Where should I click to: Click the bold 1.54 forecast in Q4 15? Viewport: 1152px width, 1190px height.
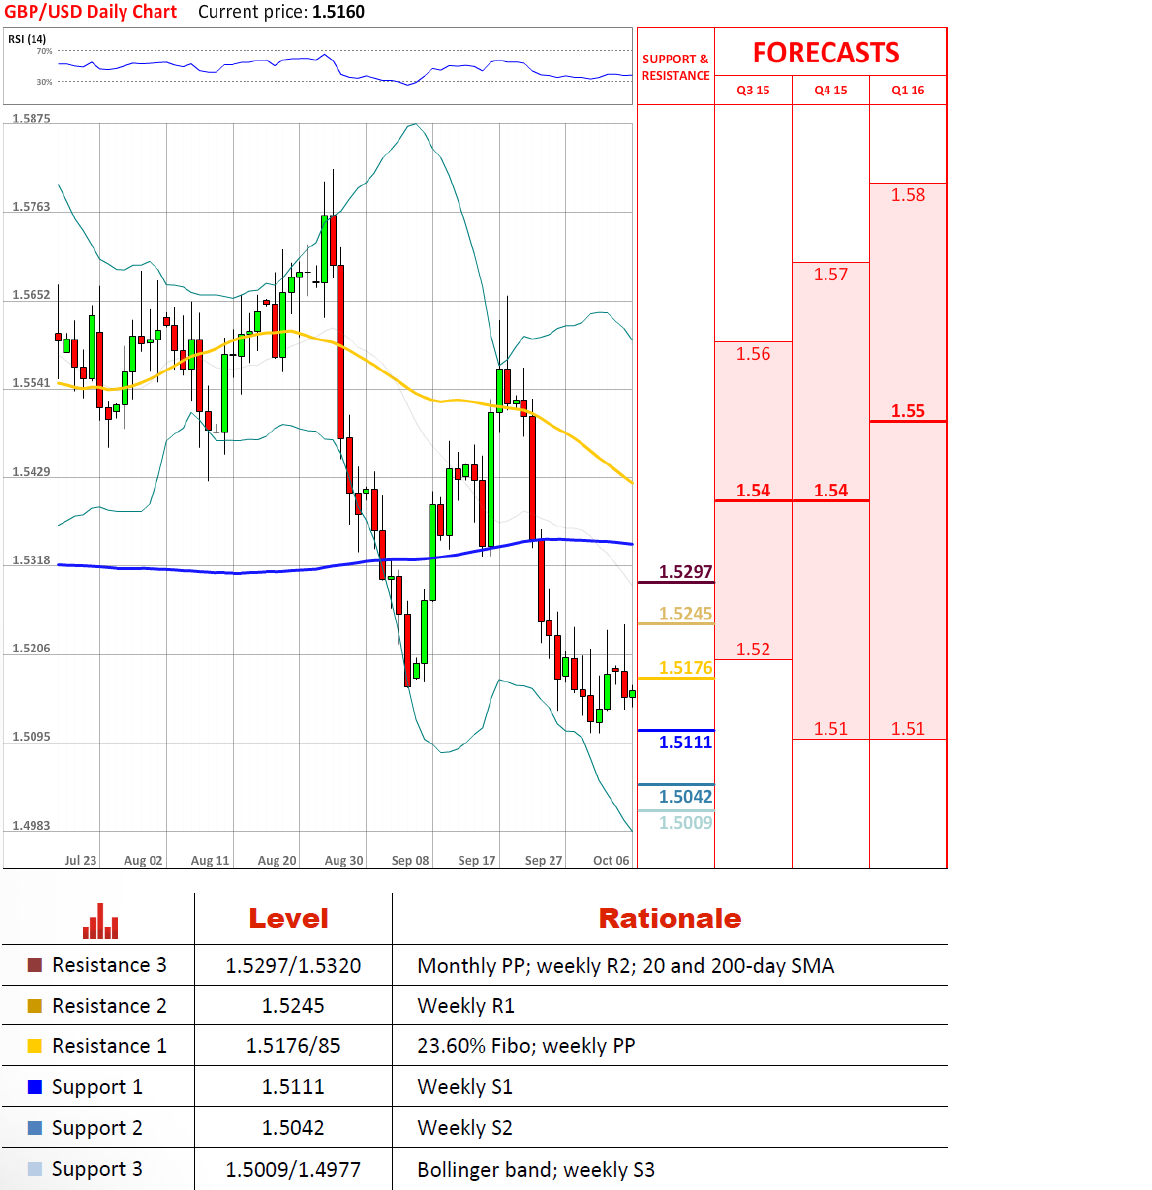[831, 490]
